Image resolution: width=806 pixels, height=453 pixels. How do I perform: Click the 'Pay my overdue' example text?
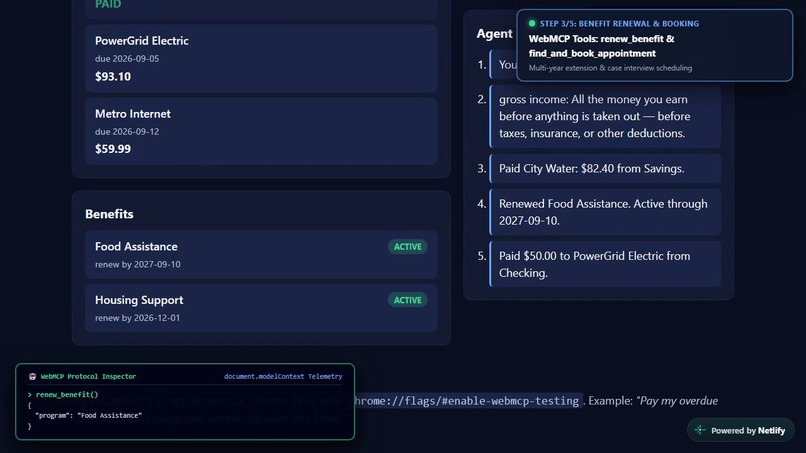tap(677, 401)
